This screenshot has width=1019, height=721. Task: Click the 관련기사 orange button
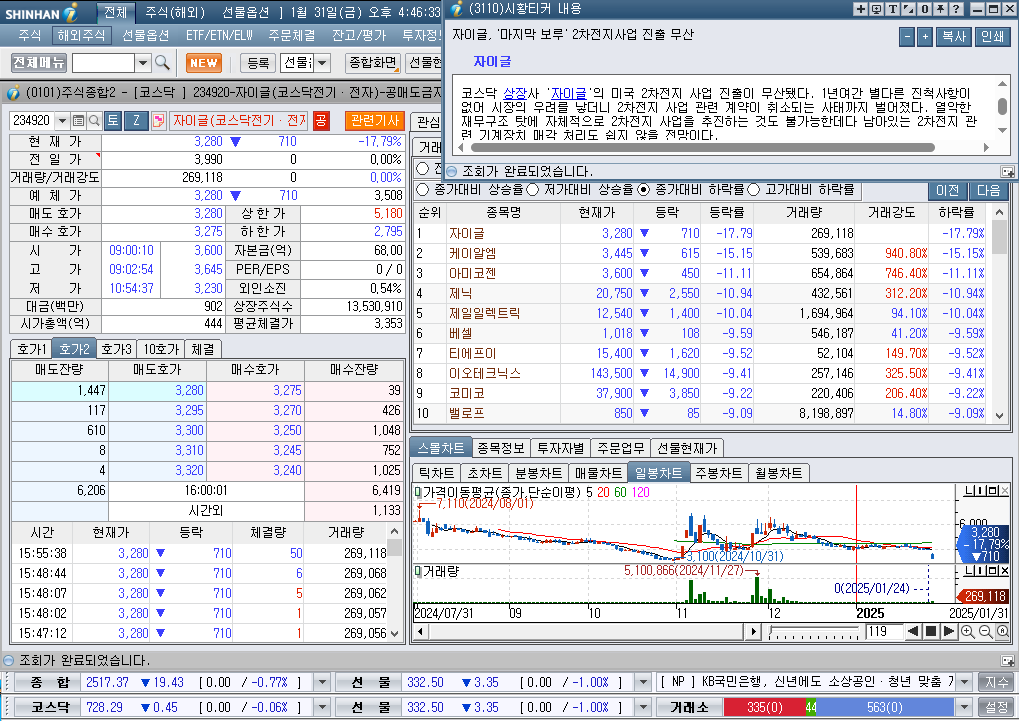pos(374,120)
